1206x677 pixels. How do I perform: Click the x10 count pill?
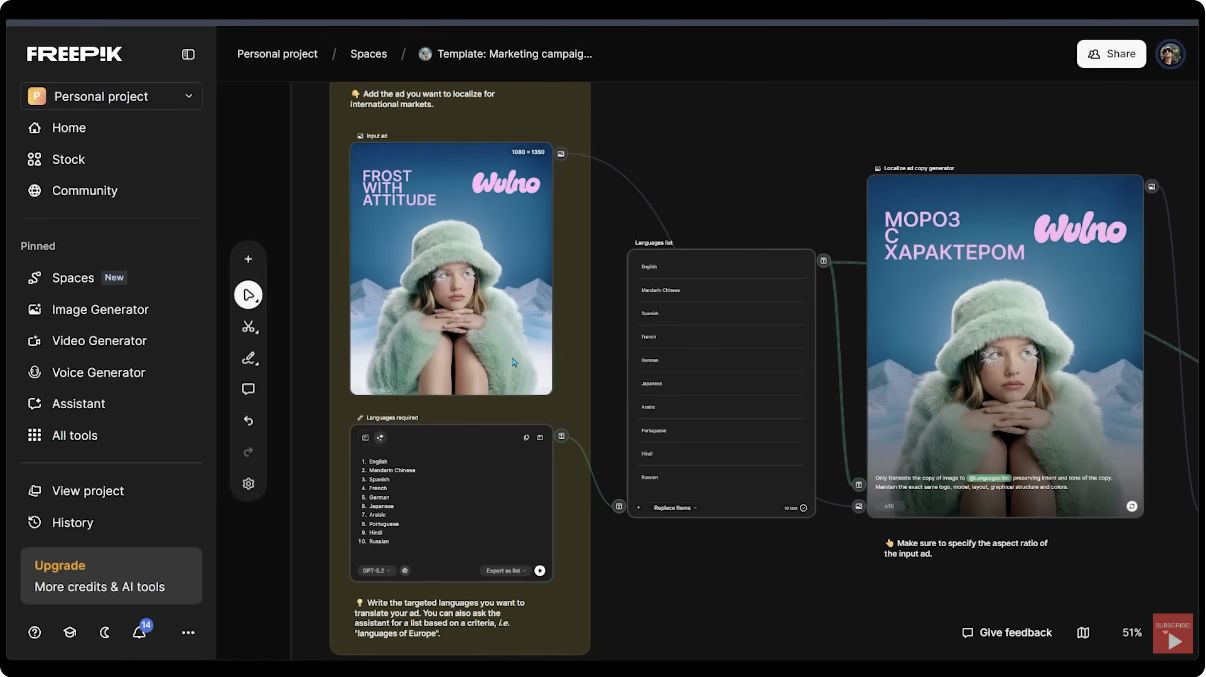[888, 506]
